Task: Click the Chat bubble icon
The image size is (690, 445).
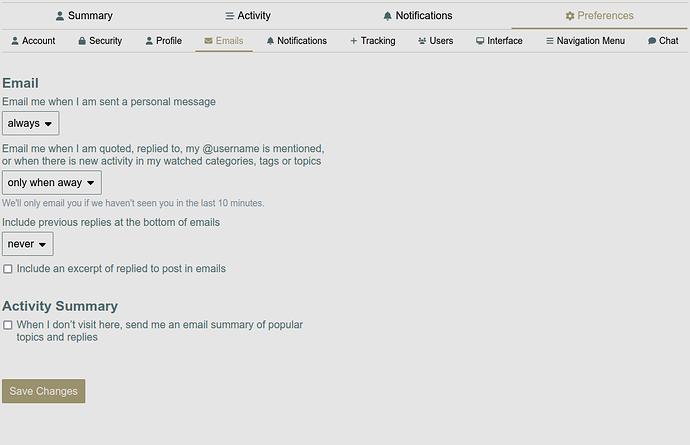Action: (x=652, y=41)
